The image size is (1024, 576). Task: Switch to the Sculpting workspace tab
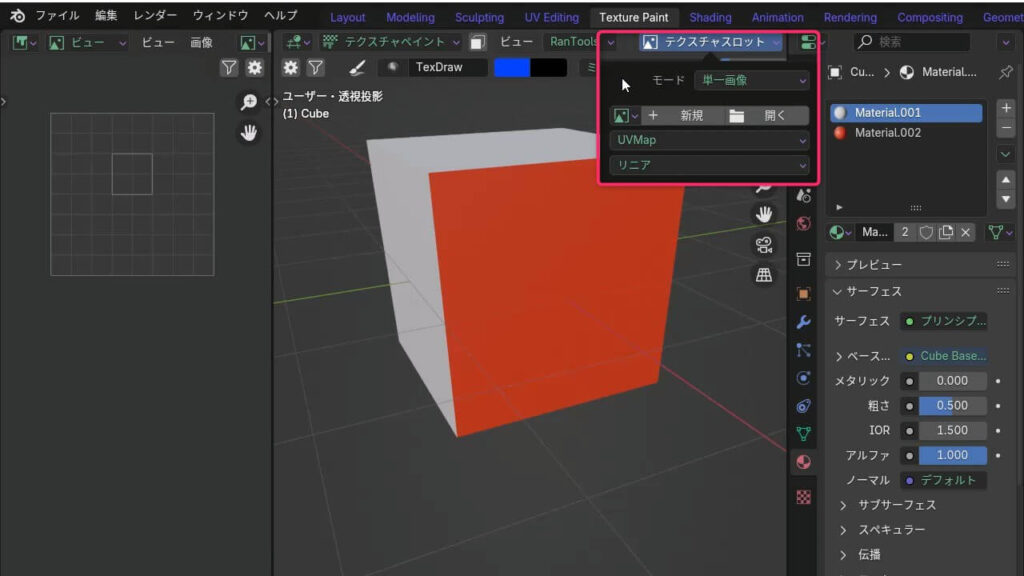[479, 18]
